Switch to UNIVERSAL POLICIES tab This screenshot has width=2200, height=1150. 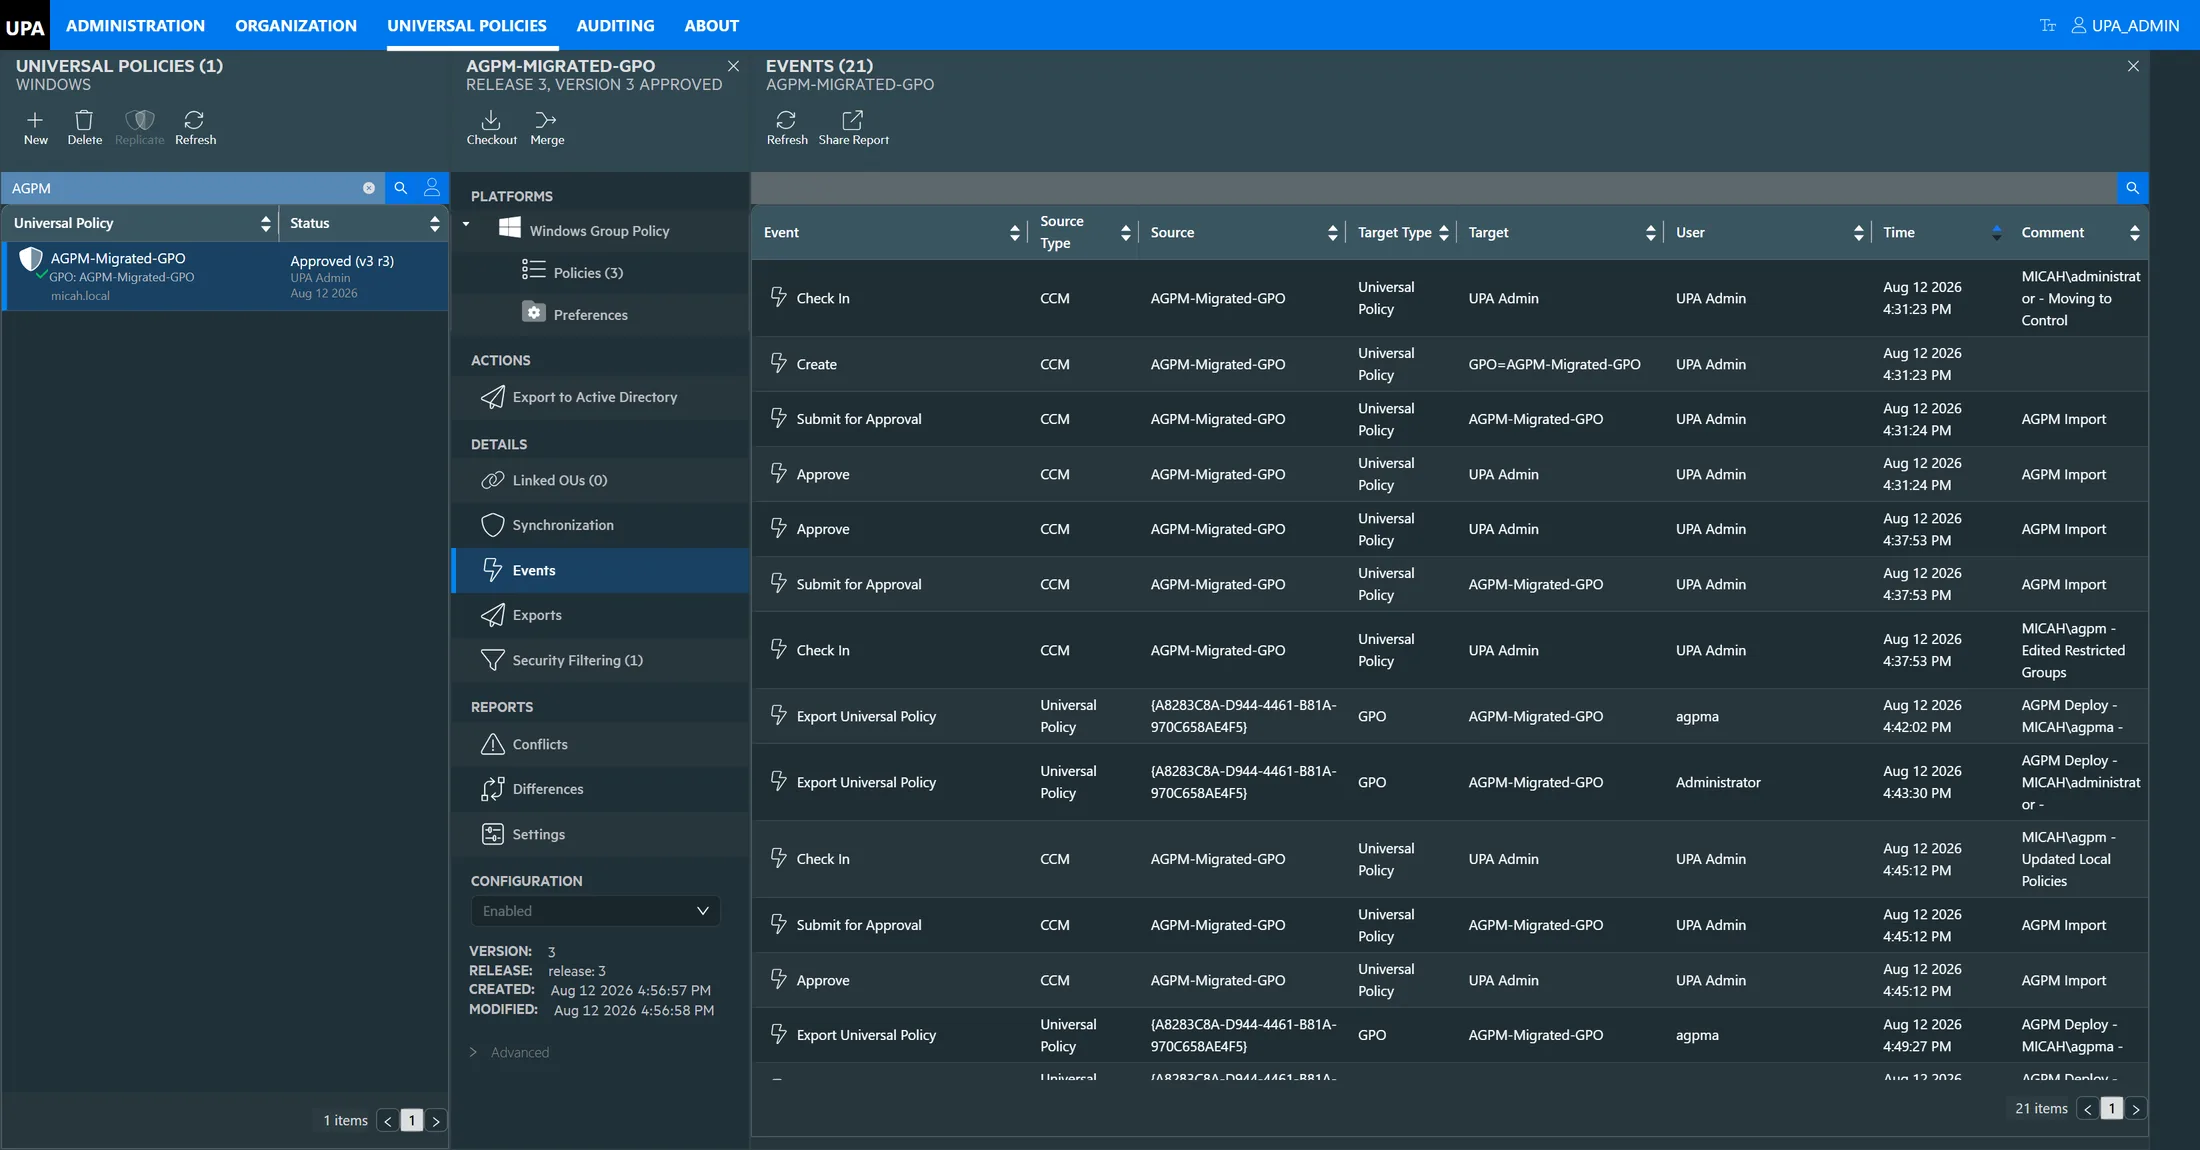click(x=467, y=26)
